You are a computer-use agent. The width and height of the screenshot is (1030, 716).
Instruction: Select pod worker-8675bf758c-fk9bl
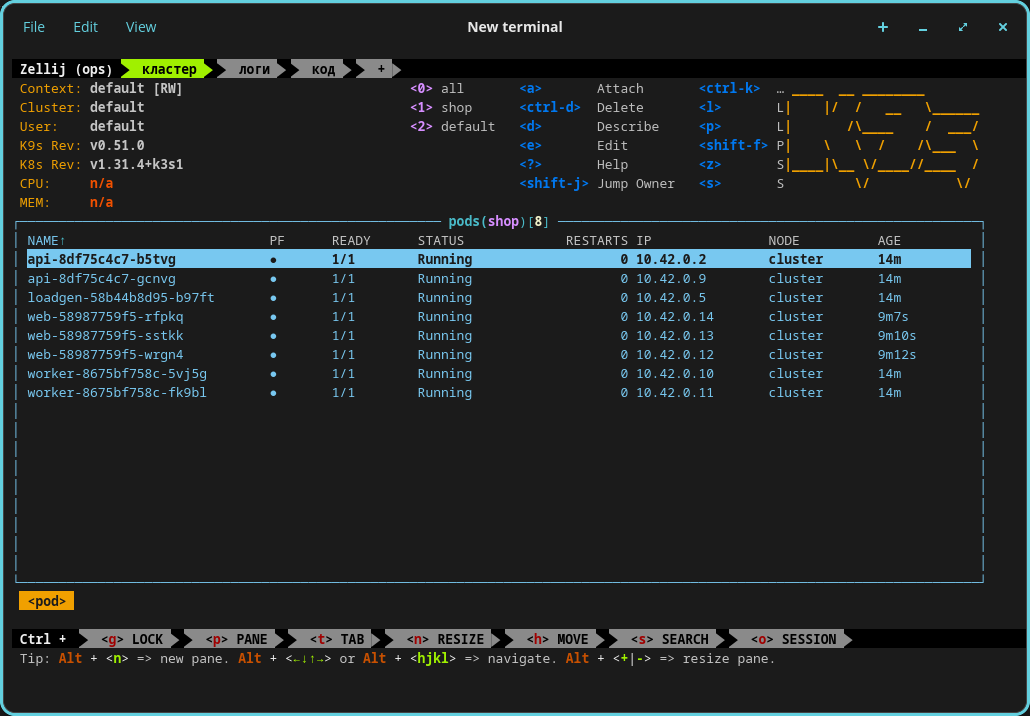click(499, 393)
